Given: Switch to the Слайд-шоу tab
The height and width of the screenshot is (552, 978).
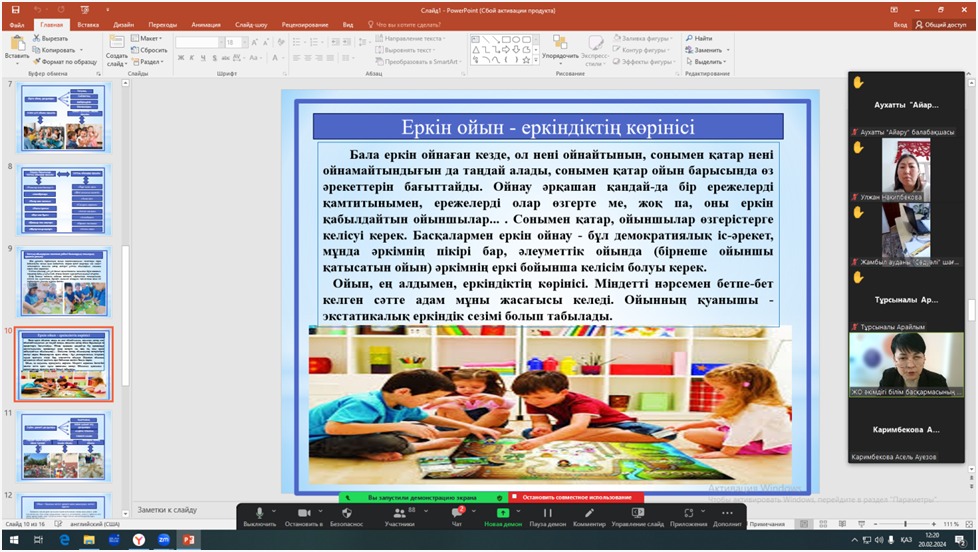Looking at the screenshot, I should 251,25.
